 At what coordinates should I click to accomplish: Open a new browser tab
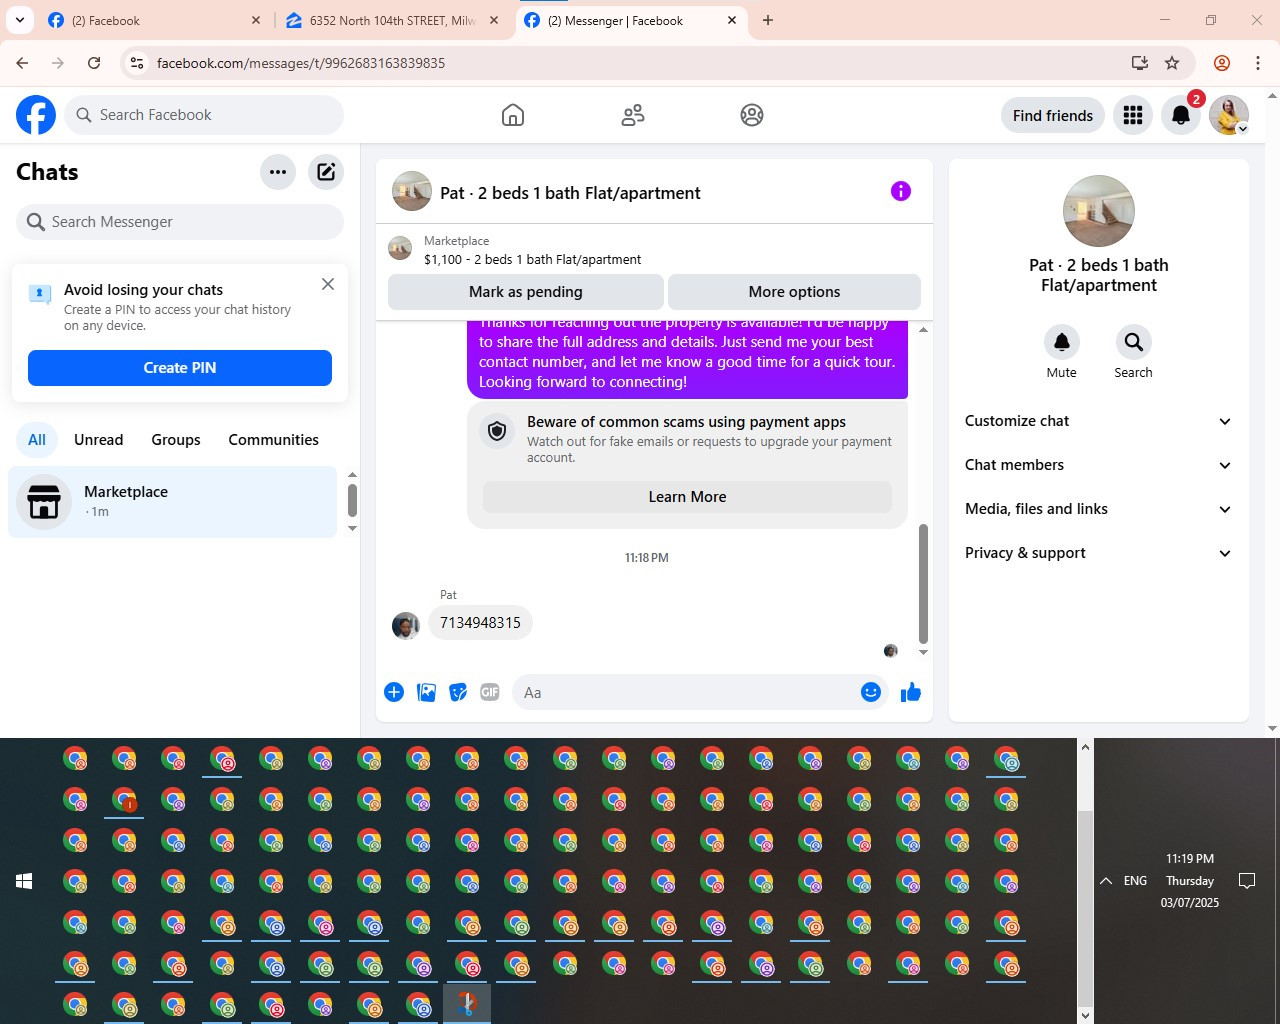pyautogui.click(x=768, y=20)
